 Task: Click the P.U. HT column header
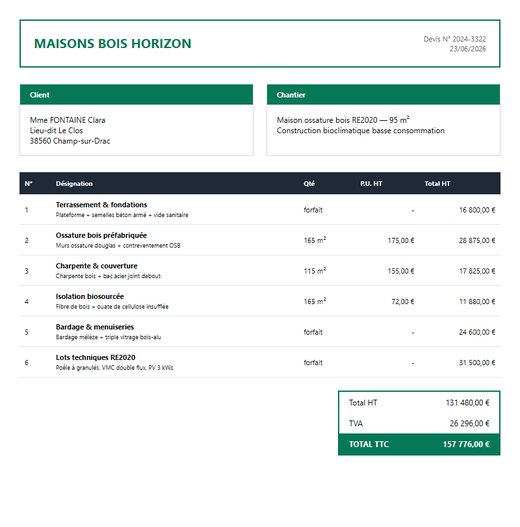click(x=371, y=184)
